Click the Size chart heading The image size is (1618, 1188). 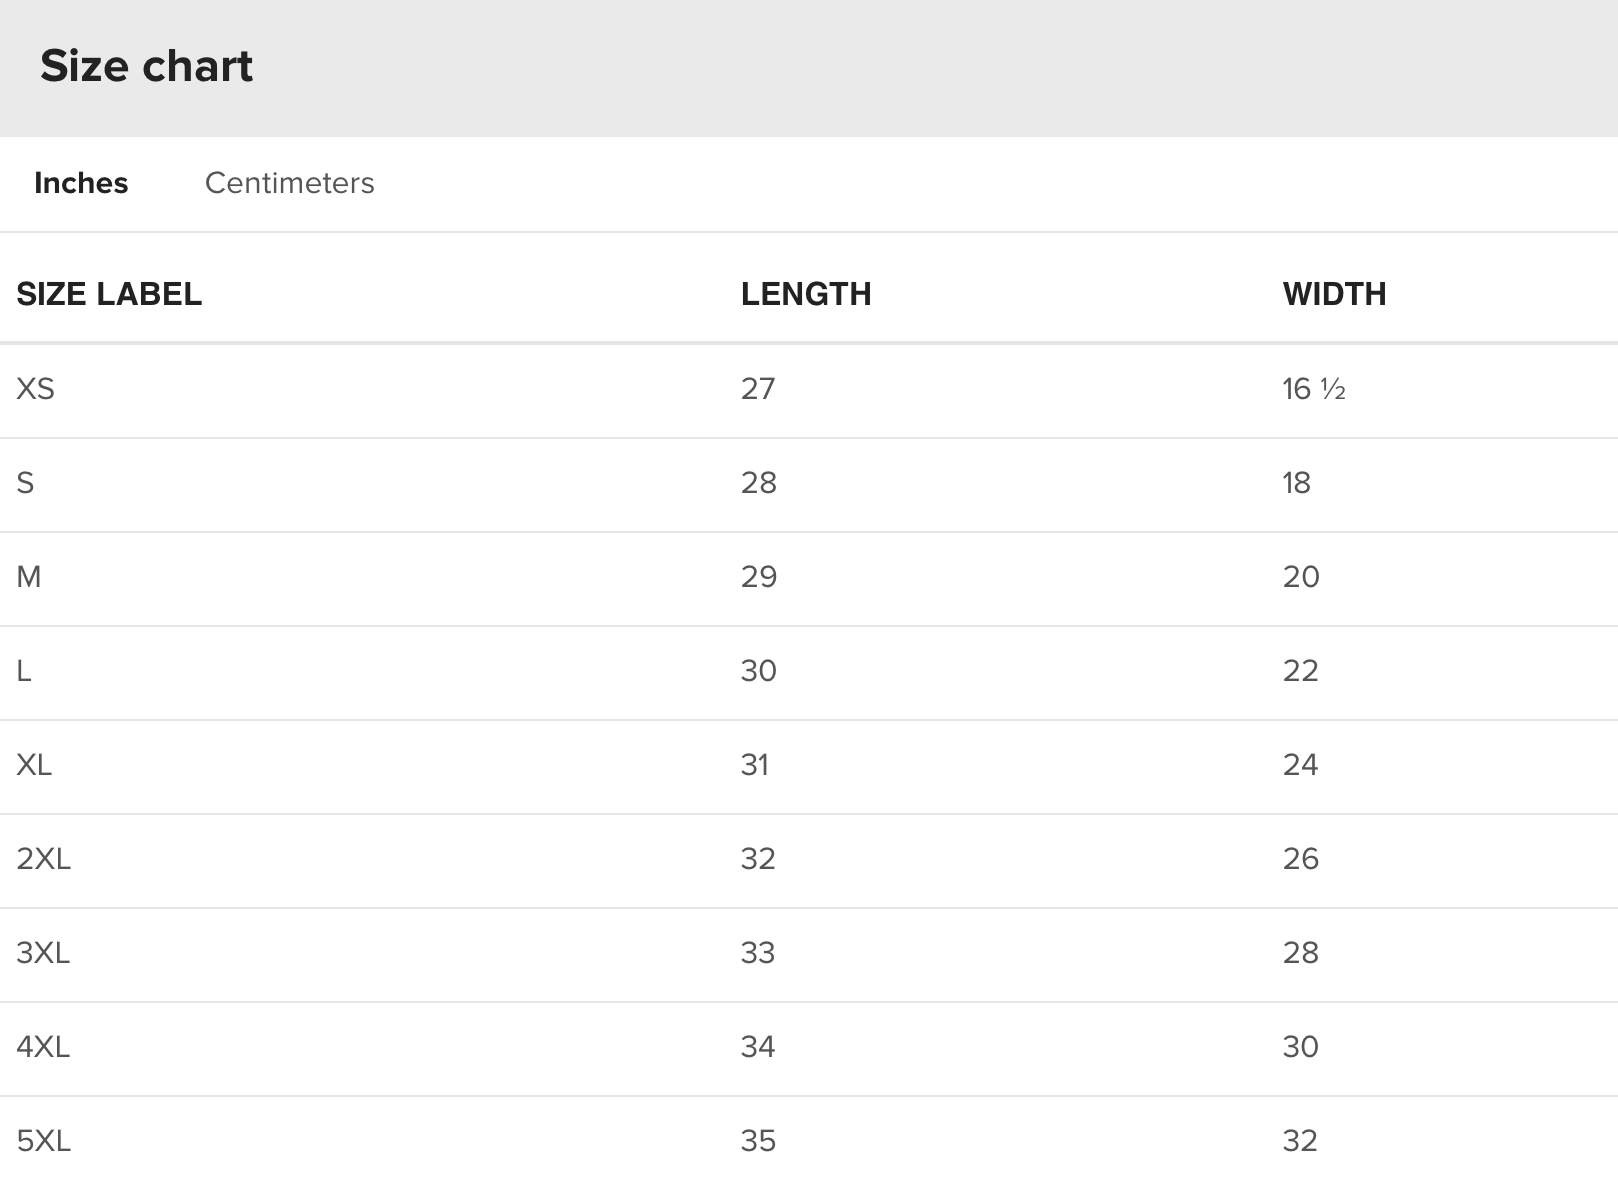tap(146, 66)
